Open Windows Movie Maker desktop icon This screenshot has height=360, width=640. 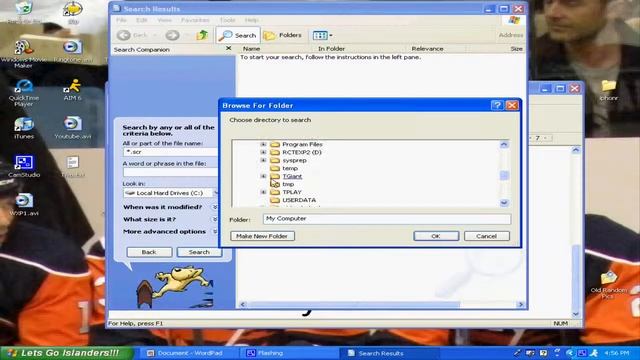point(24,54)
